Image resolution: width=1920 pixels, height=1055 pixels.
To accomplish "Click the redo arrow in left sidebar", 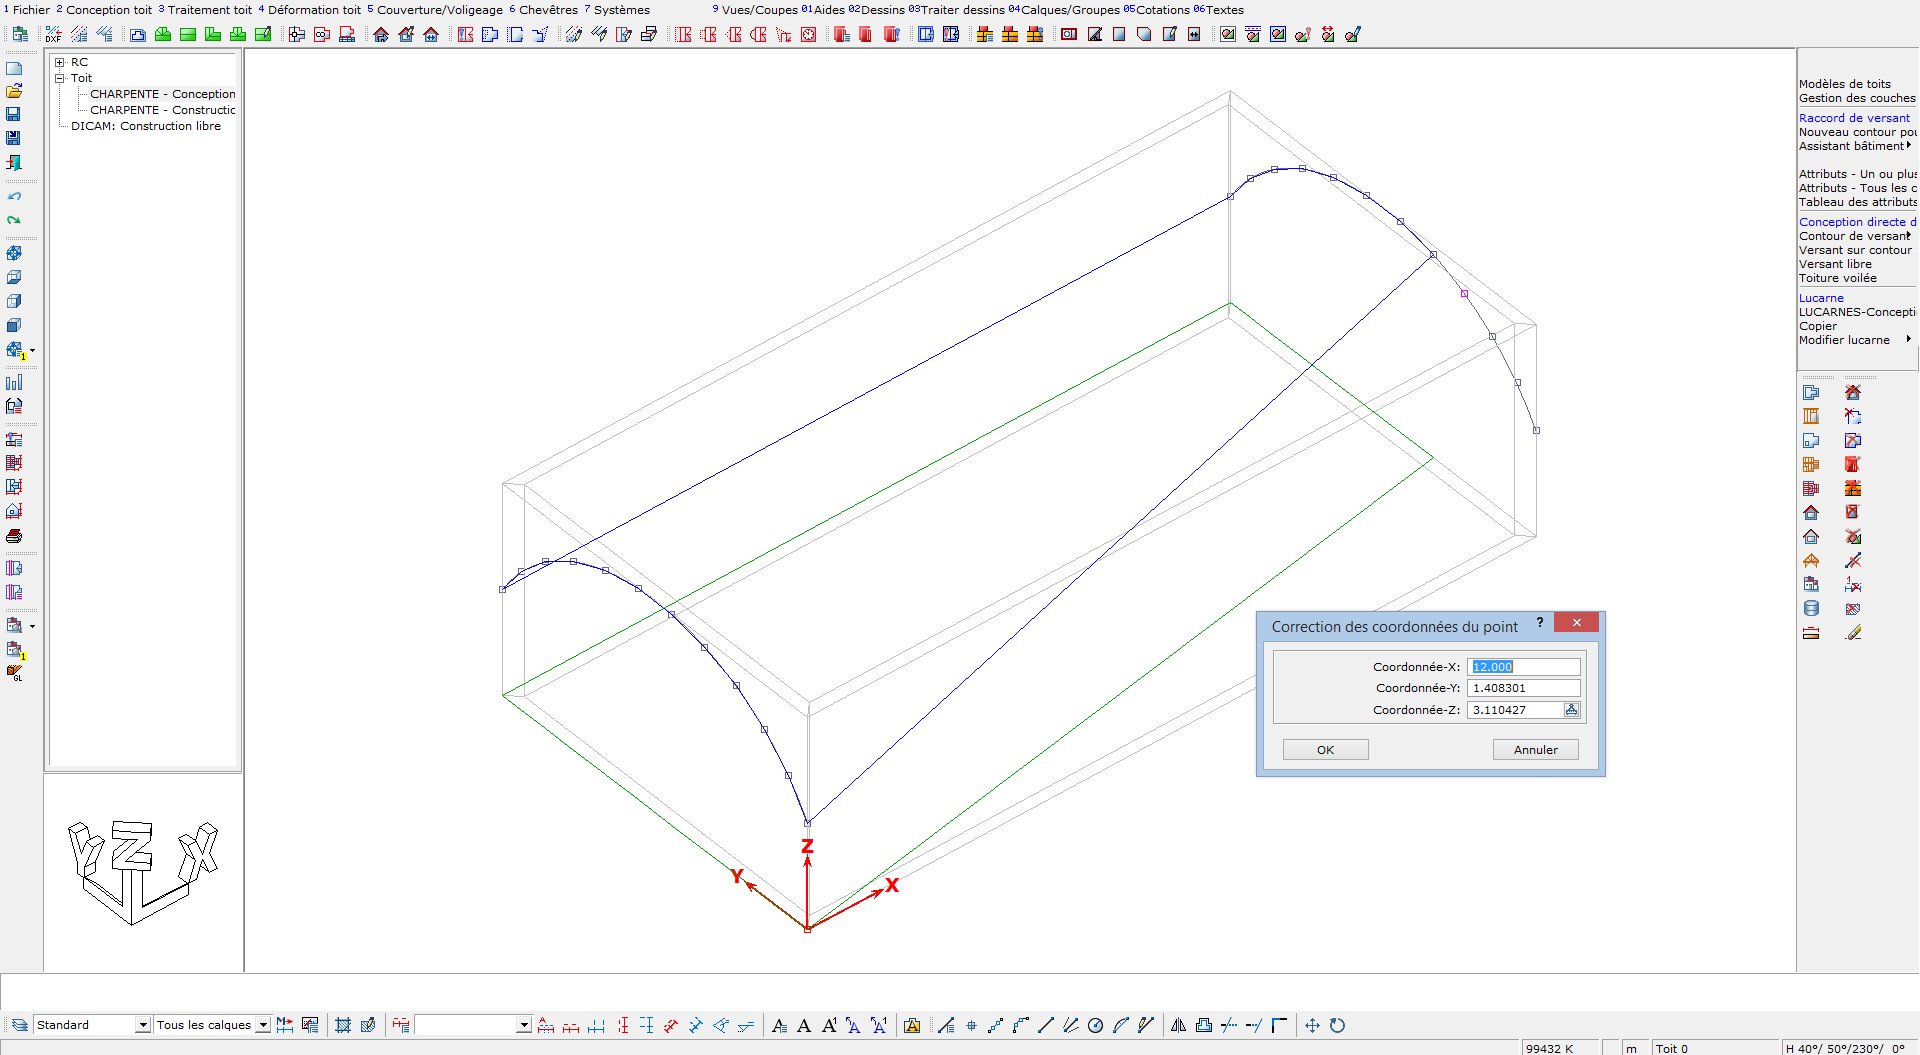I will pos(14,220).
